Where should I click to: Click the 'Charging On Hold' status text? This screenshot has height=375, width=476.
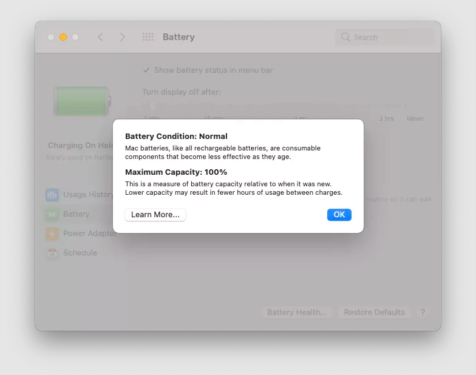pos(80,145)
